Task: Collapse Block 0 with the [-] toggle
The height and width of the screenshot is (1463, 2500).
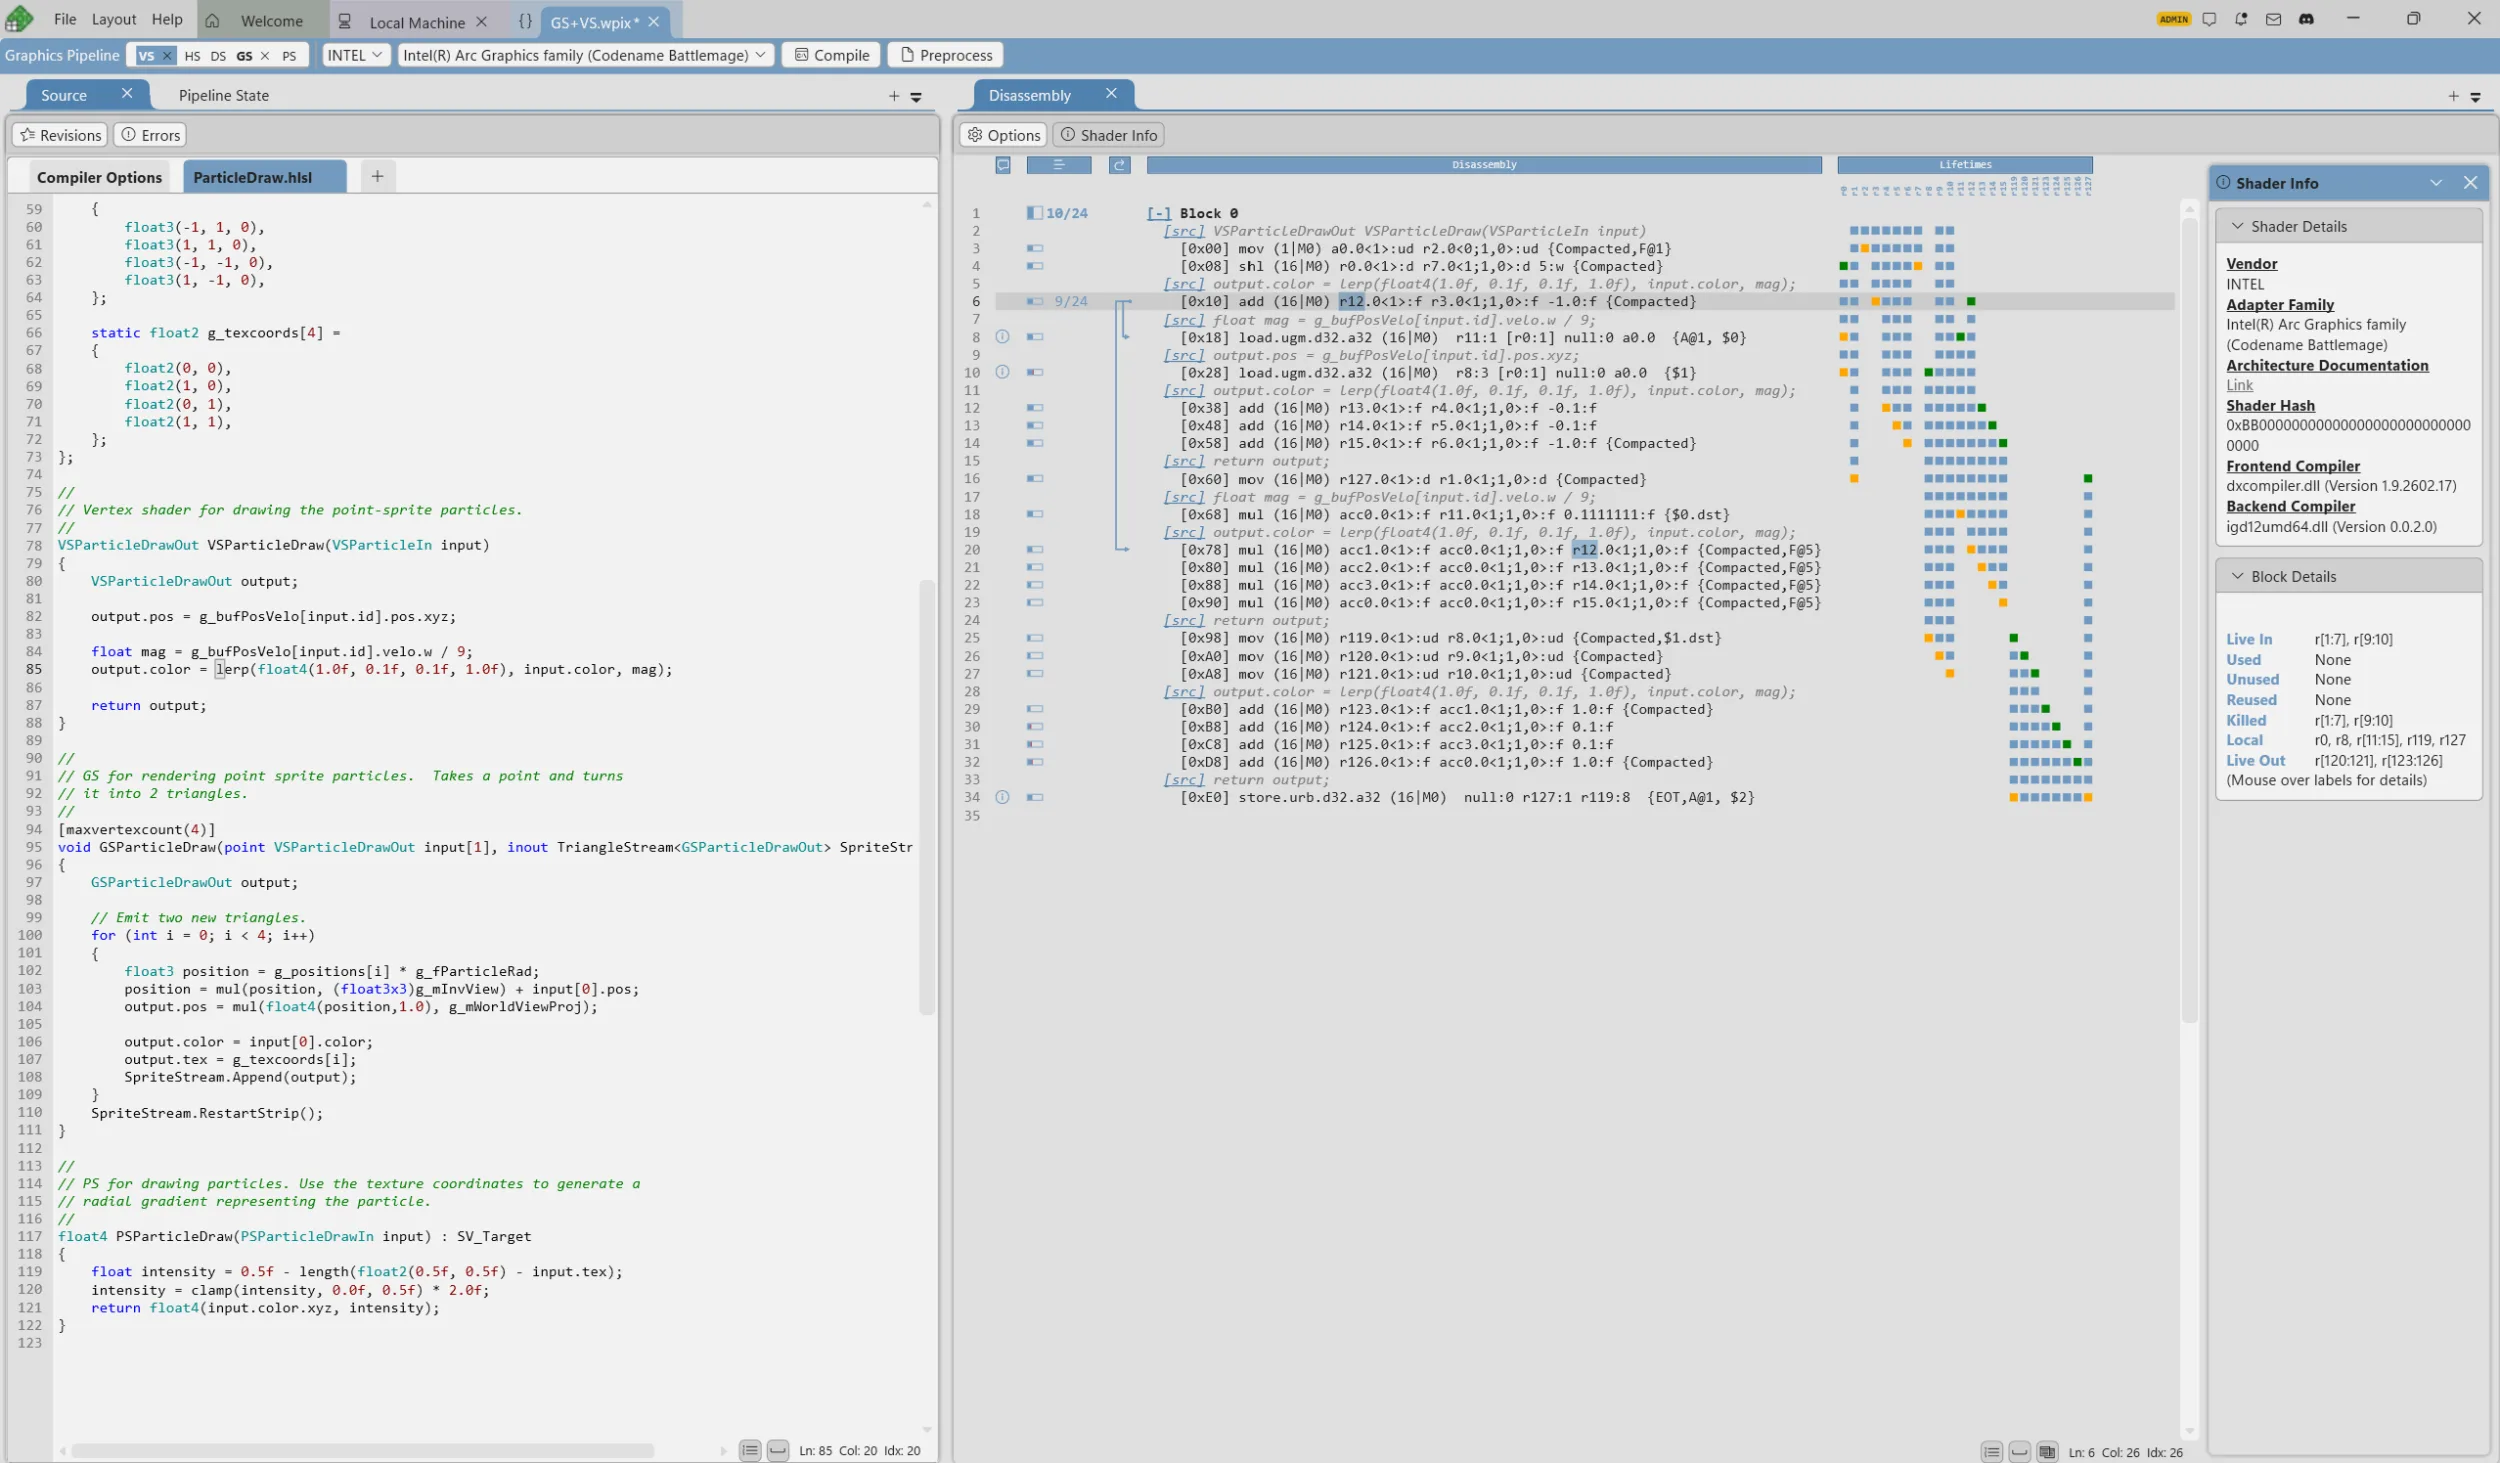Action: [x=1159, y=213]
